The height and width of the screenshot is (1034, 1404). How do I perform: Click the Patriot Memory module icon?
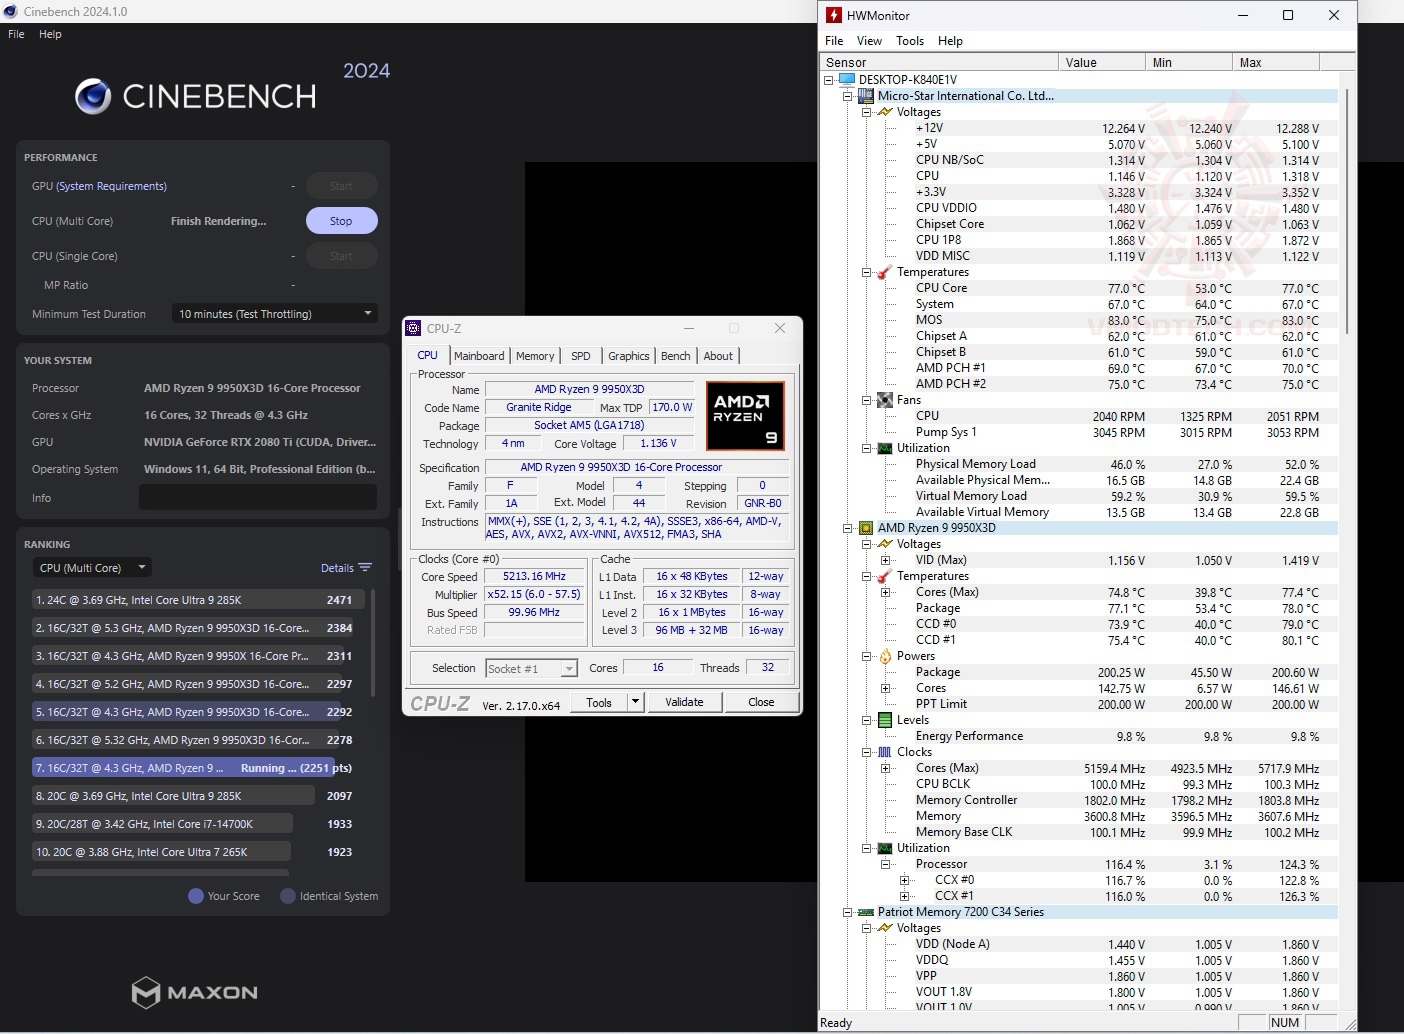(x=866, y=912)
